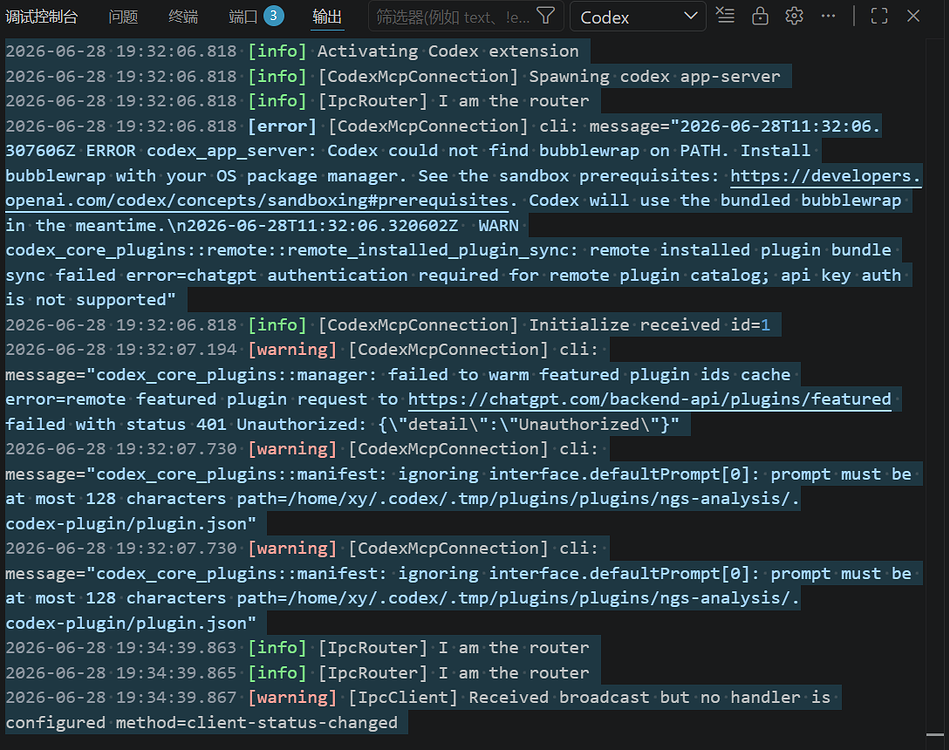Click the [error] tag in the log
The width and height of the screenshot is (949, 750).
coord(282,126)
